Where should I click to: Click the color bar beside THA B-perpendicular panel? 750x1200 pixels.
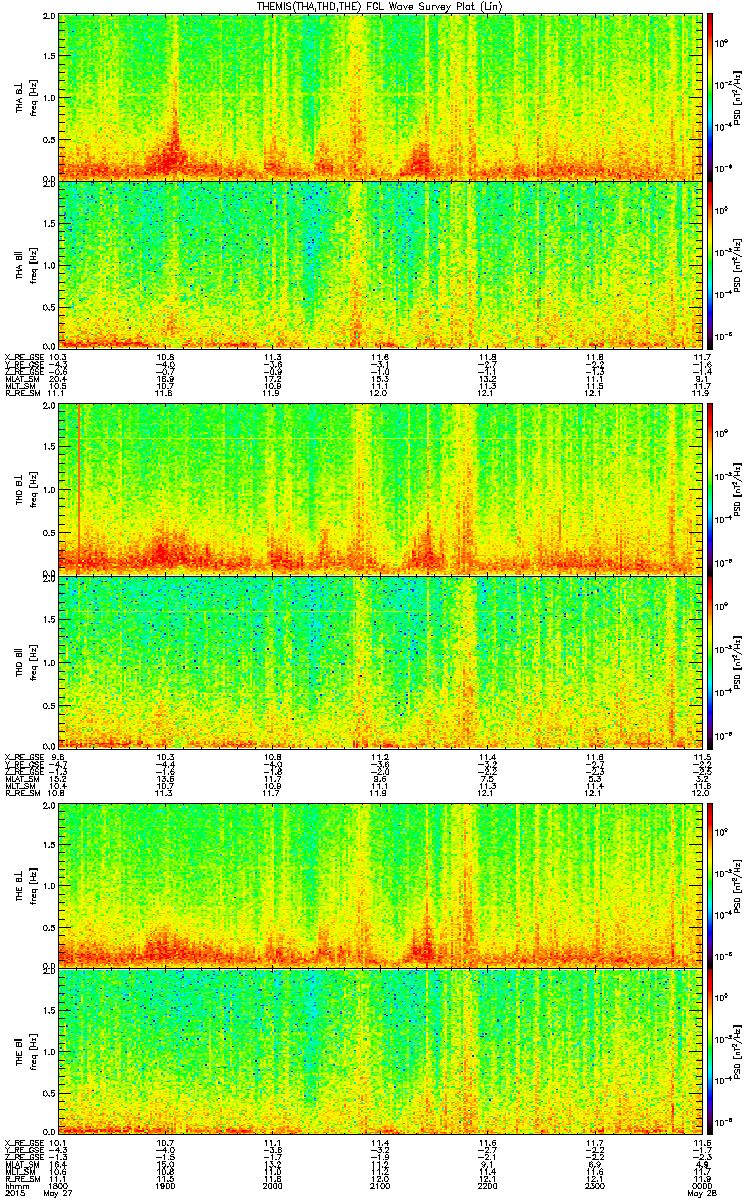pyautogui.click(x=710, y=97)
